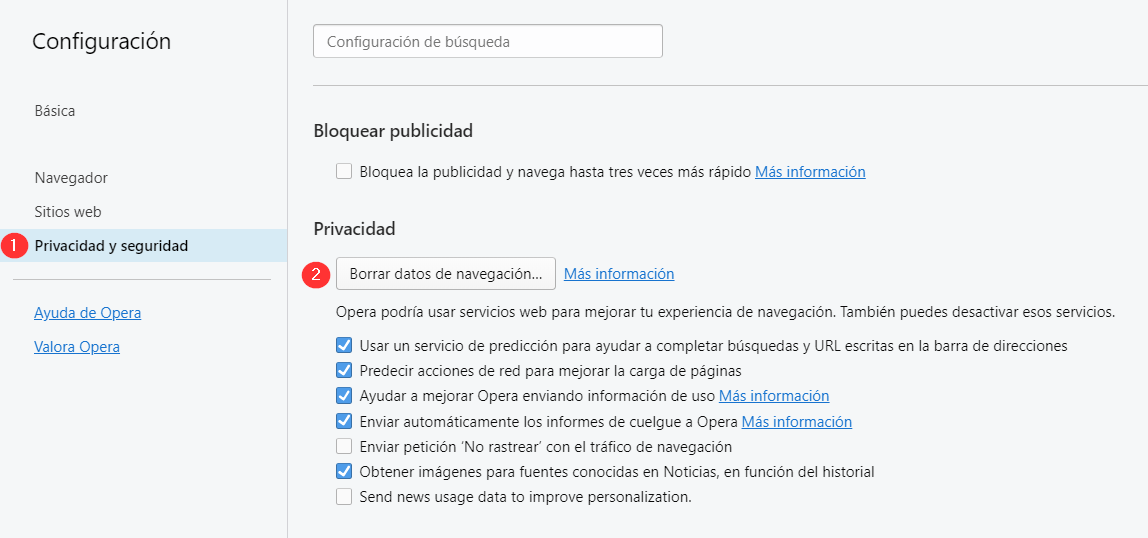Select the Privacidad section heading
Viewport: 1148px width, 538px height.
(x=354, y=229)
